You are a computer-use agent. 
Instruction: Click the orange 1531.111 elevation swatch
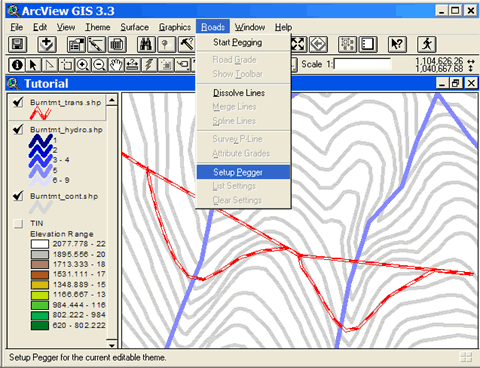(40, 275)
